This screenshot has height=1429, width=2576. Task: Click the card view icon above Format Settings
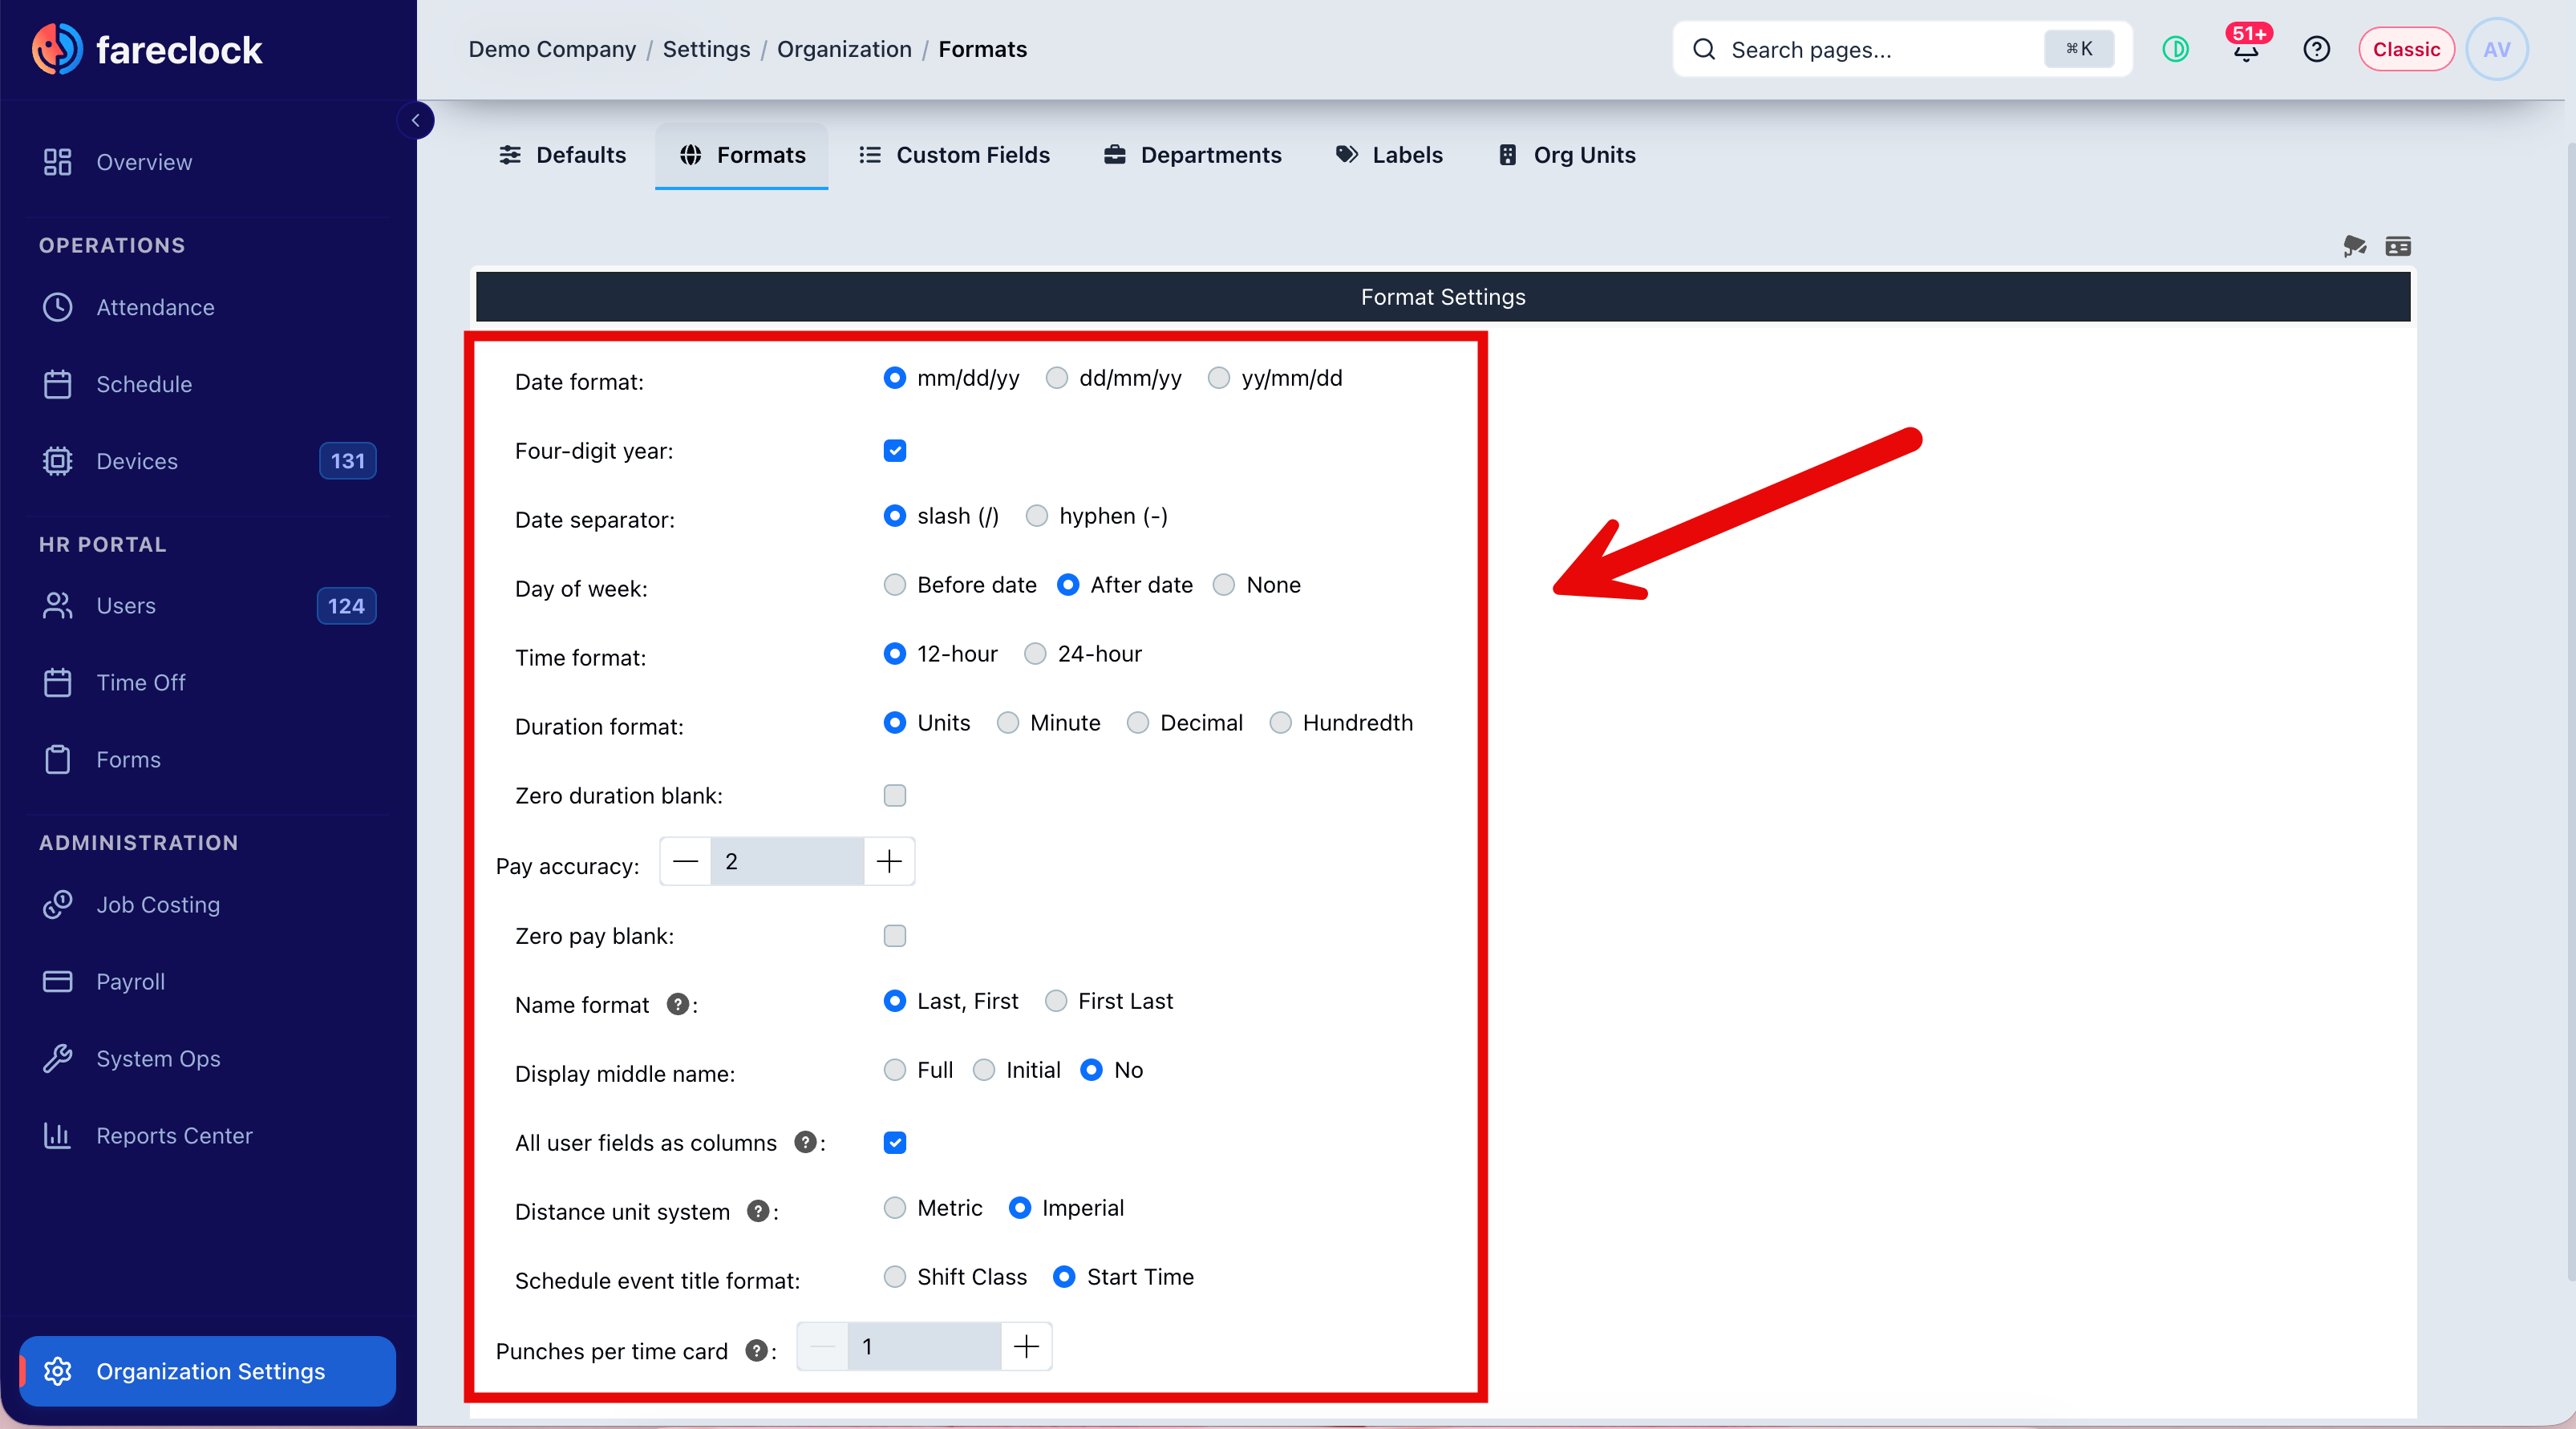[2398, 246]
